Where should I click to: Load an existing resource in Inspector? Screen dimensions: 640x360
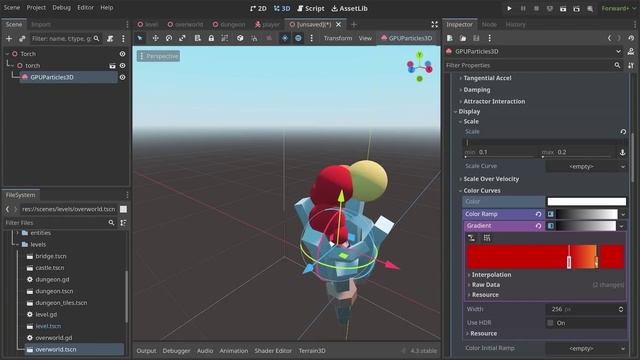pos(463,38)
